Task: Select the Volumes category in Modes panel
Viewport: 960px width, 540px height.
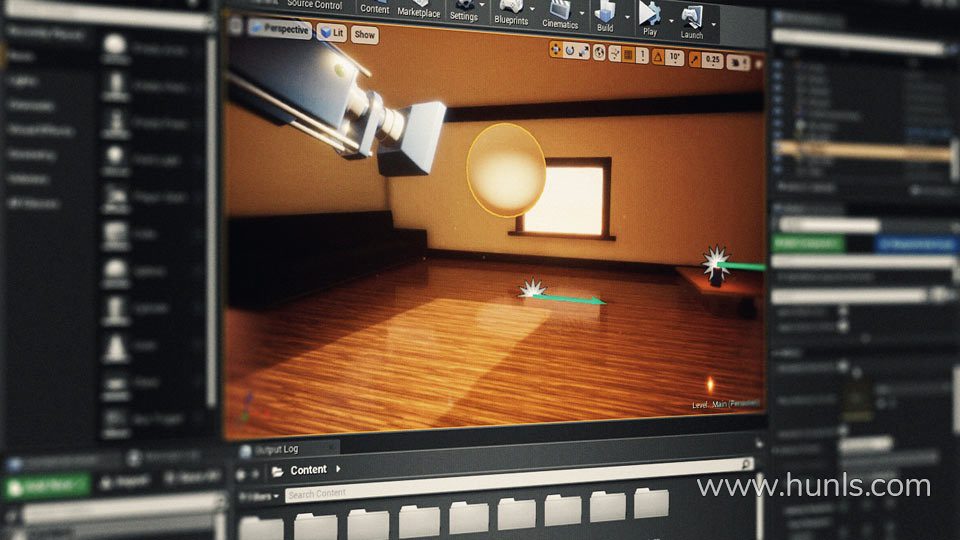Action: click(x=28, y=179)
